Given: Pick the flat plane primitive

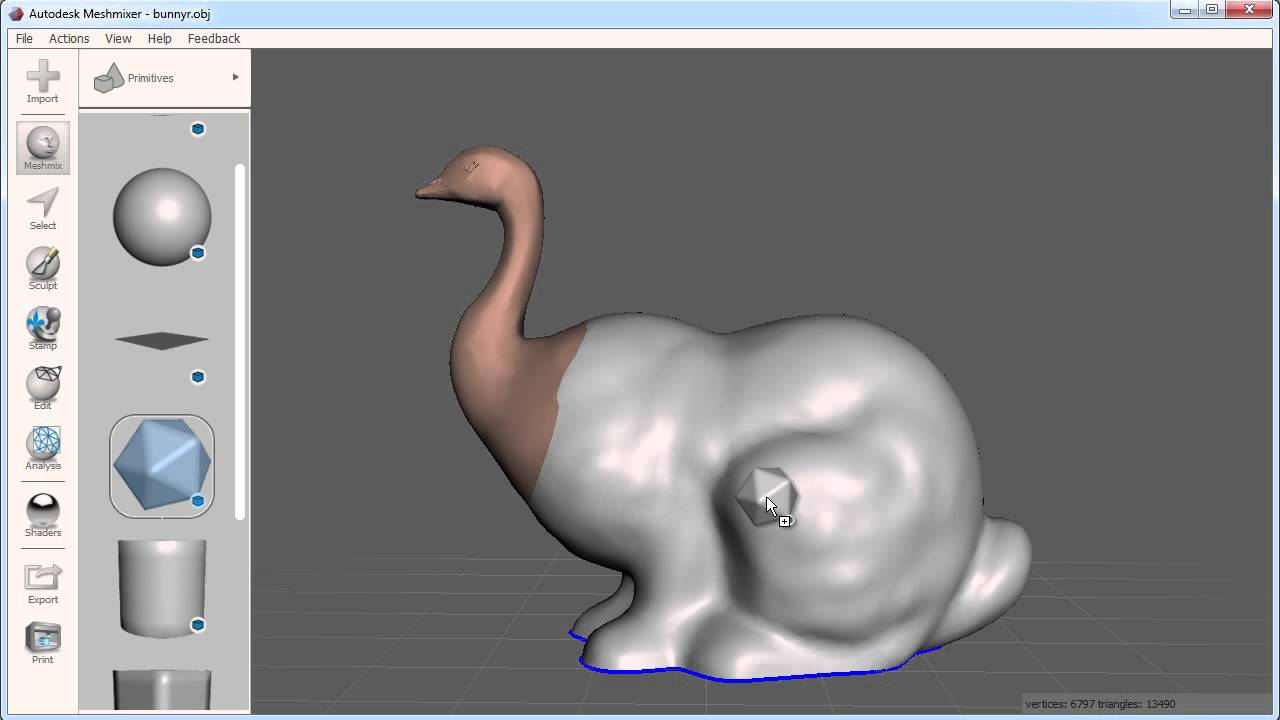Looking at the screenshot, I should tap(162, 341).
